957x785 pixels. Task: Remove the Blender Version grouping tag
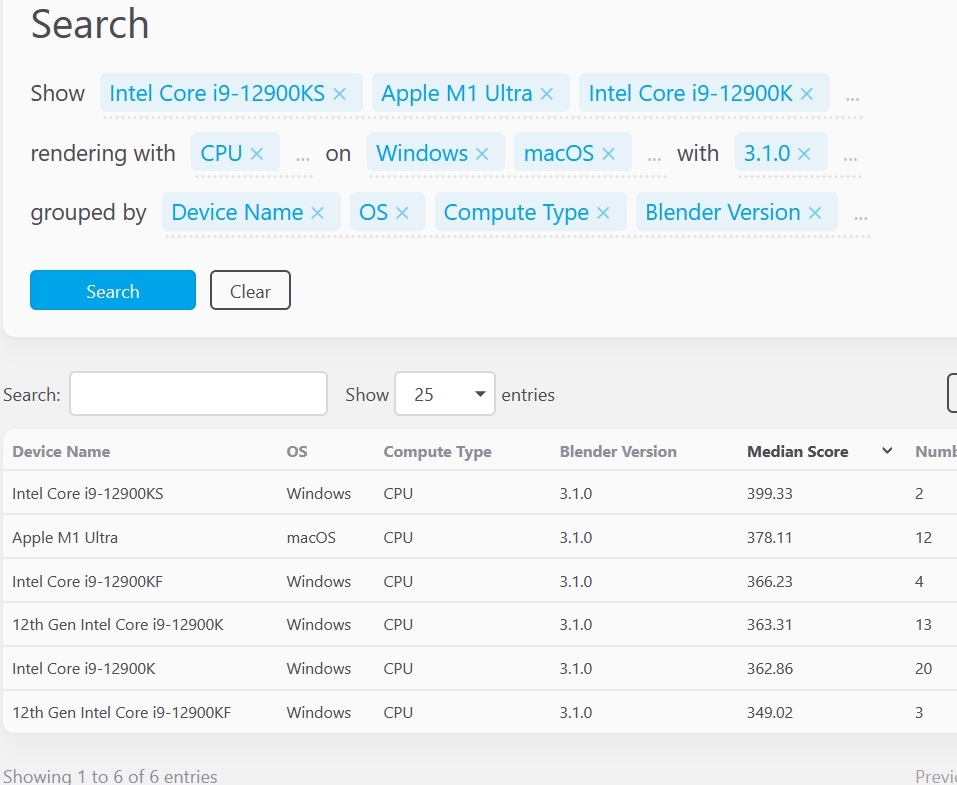pyautogui.click(x=815, y=213)
